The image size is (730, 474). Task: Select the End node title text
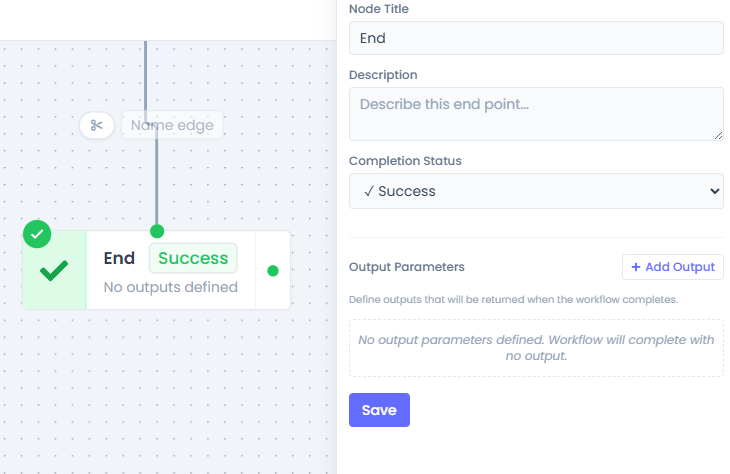119,258
